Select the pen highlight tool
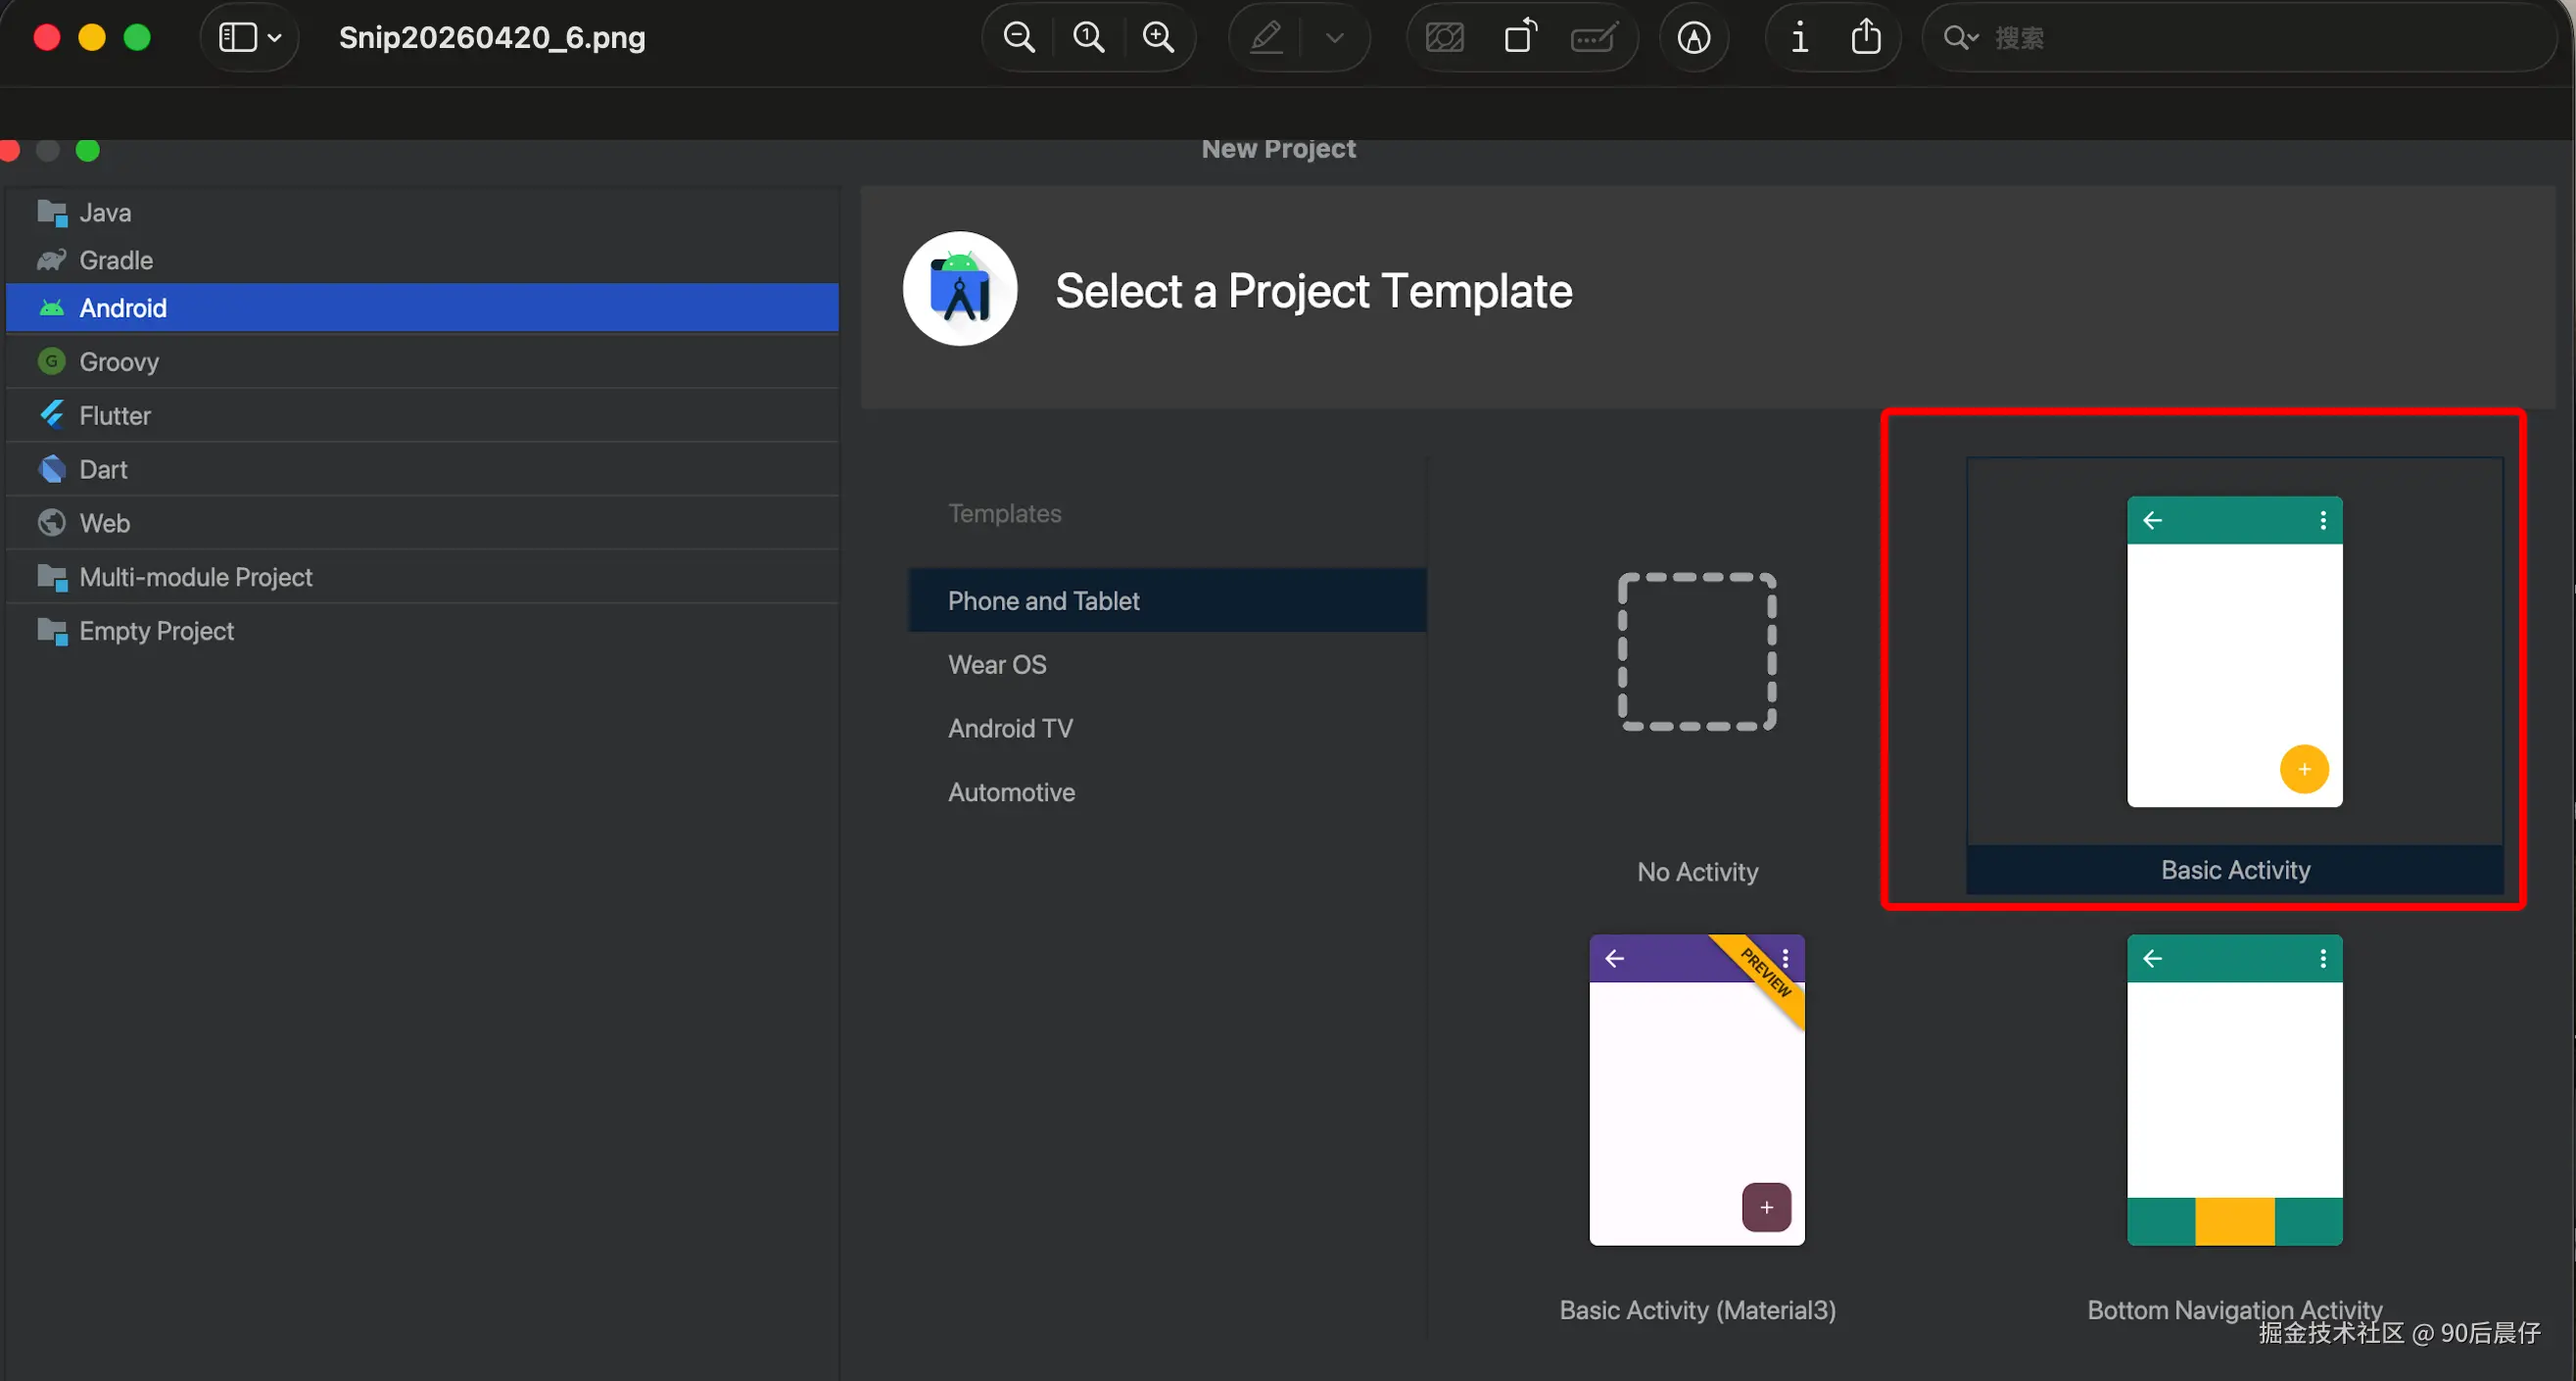Image resolution: width=2576 pixels, height=1381 pixels. [1266, 38]
